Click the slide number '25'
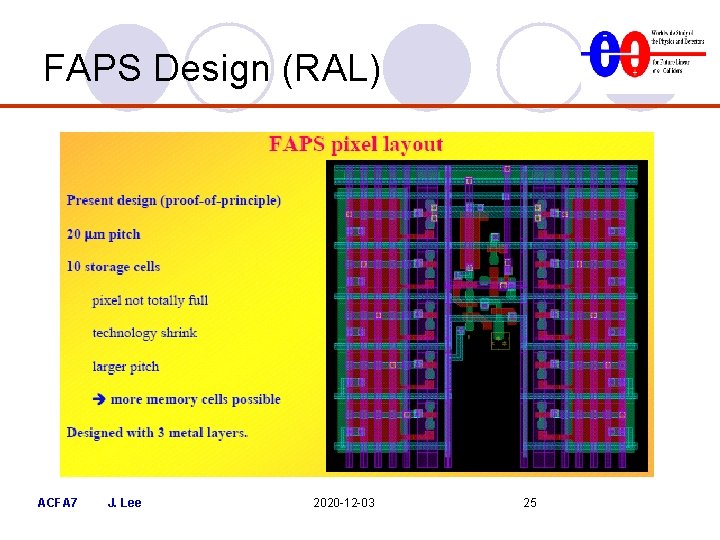The width and height of the screenshot is (720, 540). click(530, 503)
